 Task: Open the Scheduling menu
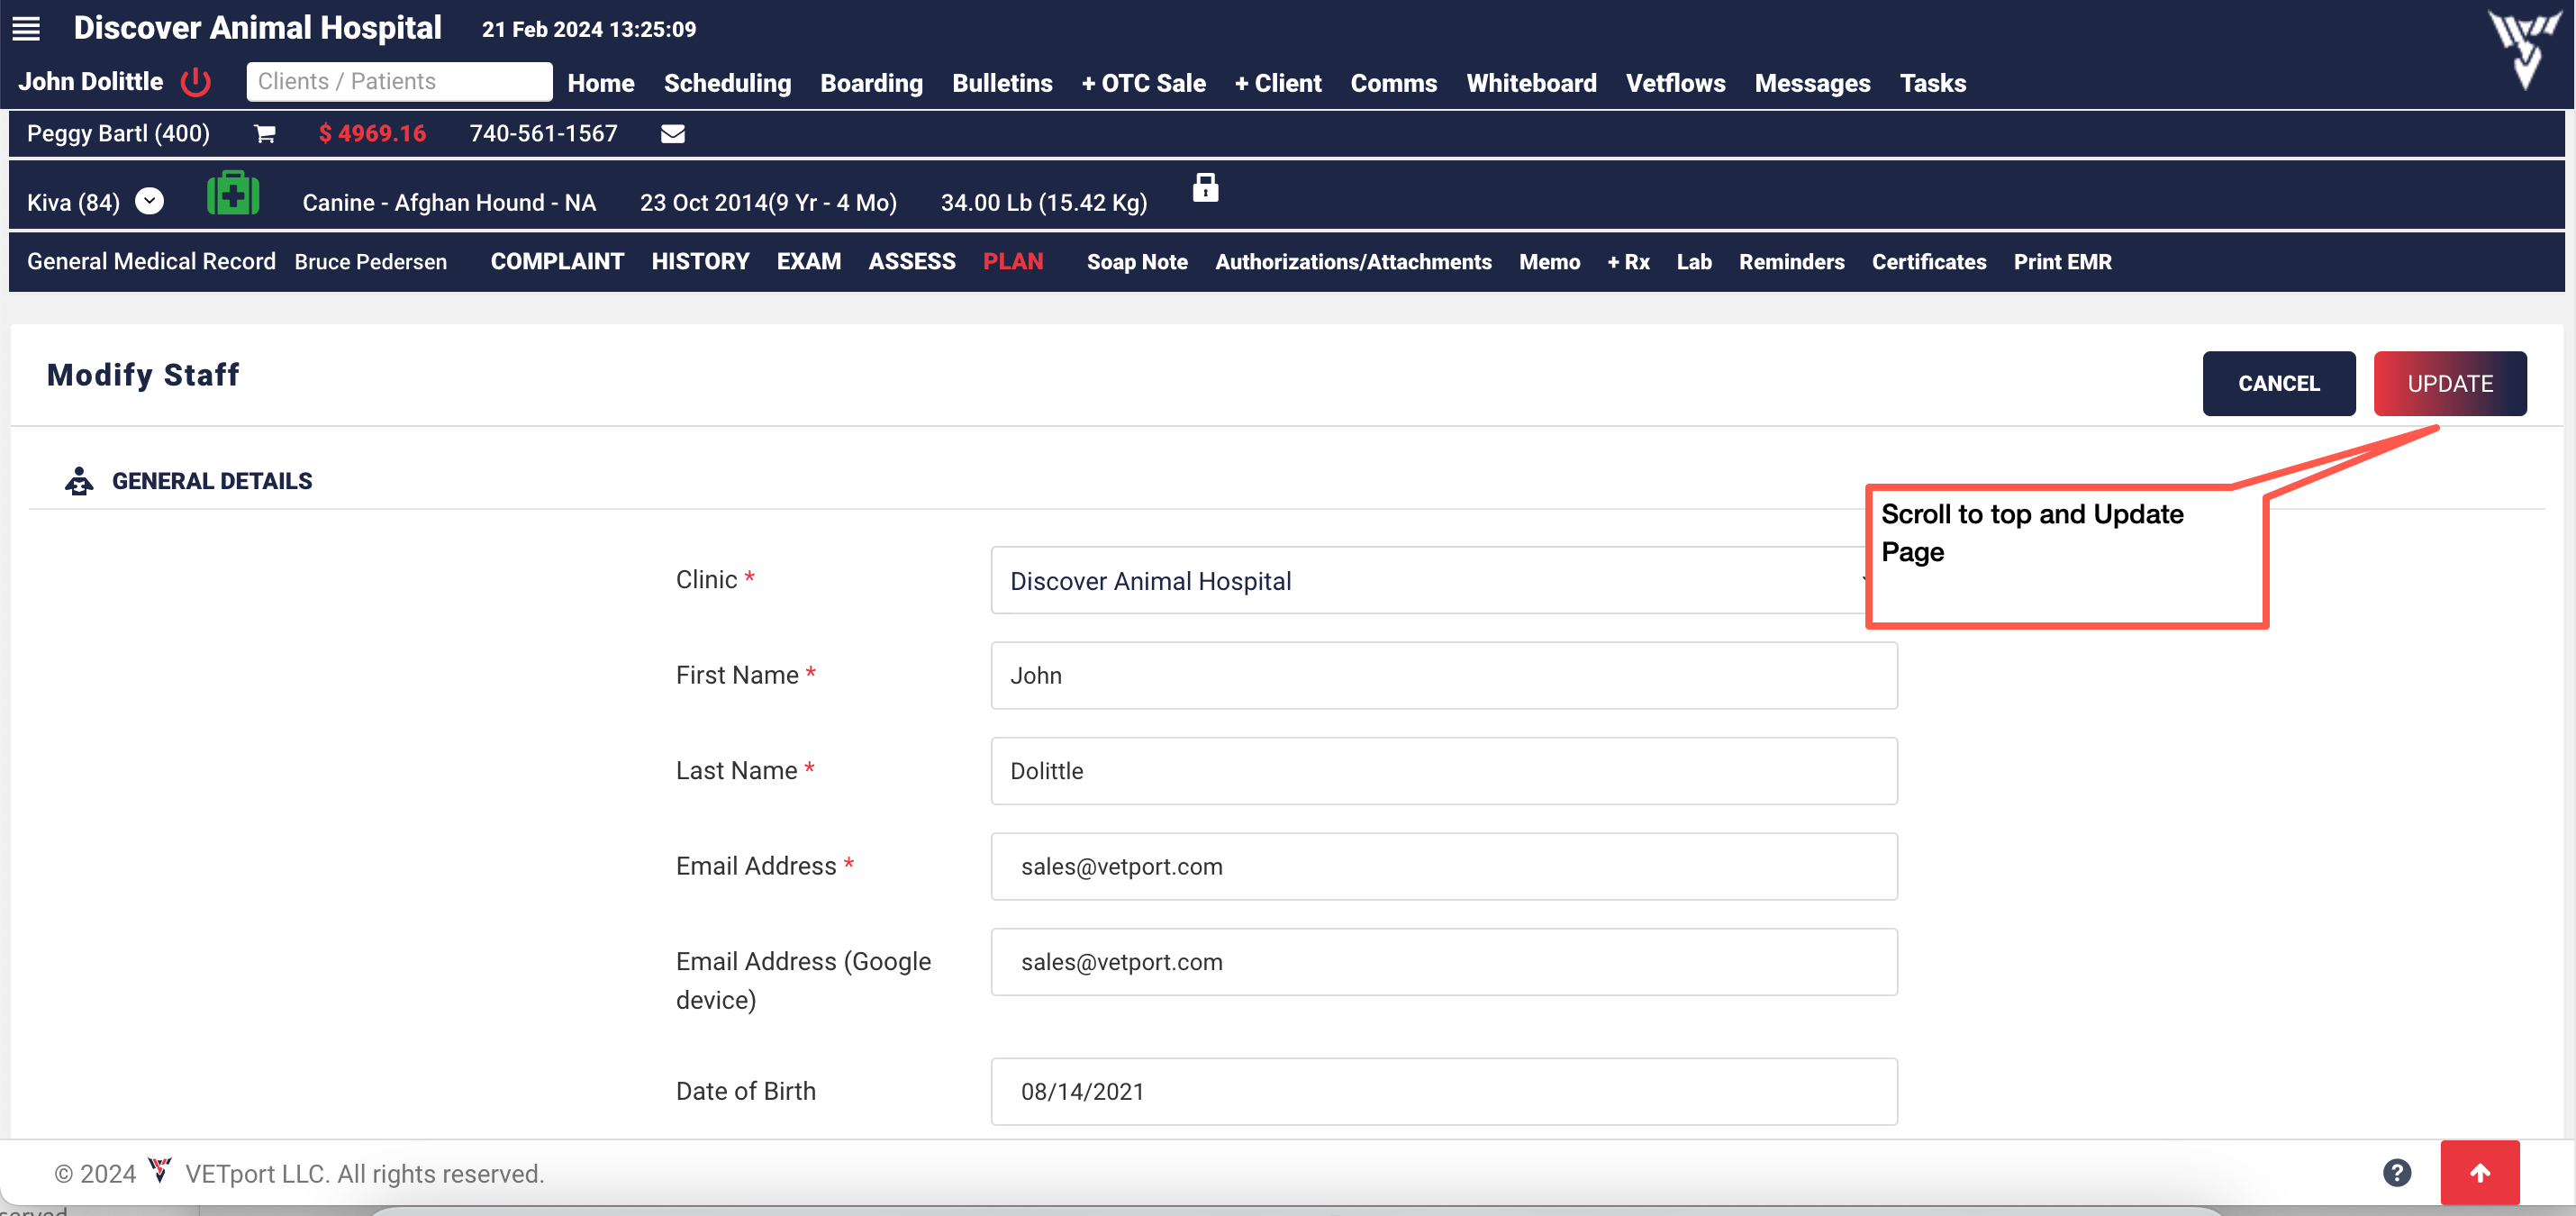tap(727, 83)
